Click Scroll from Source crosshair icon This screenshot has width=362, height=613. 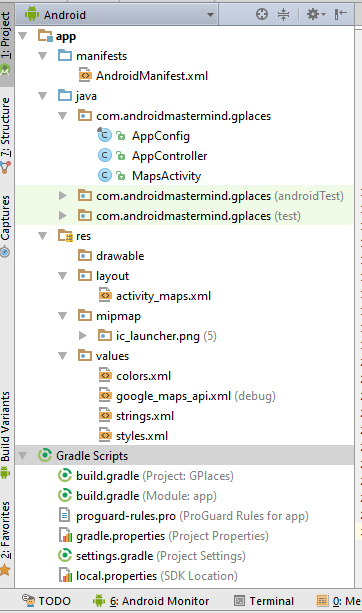coord(262,14)
